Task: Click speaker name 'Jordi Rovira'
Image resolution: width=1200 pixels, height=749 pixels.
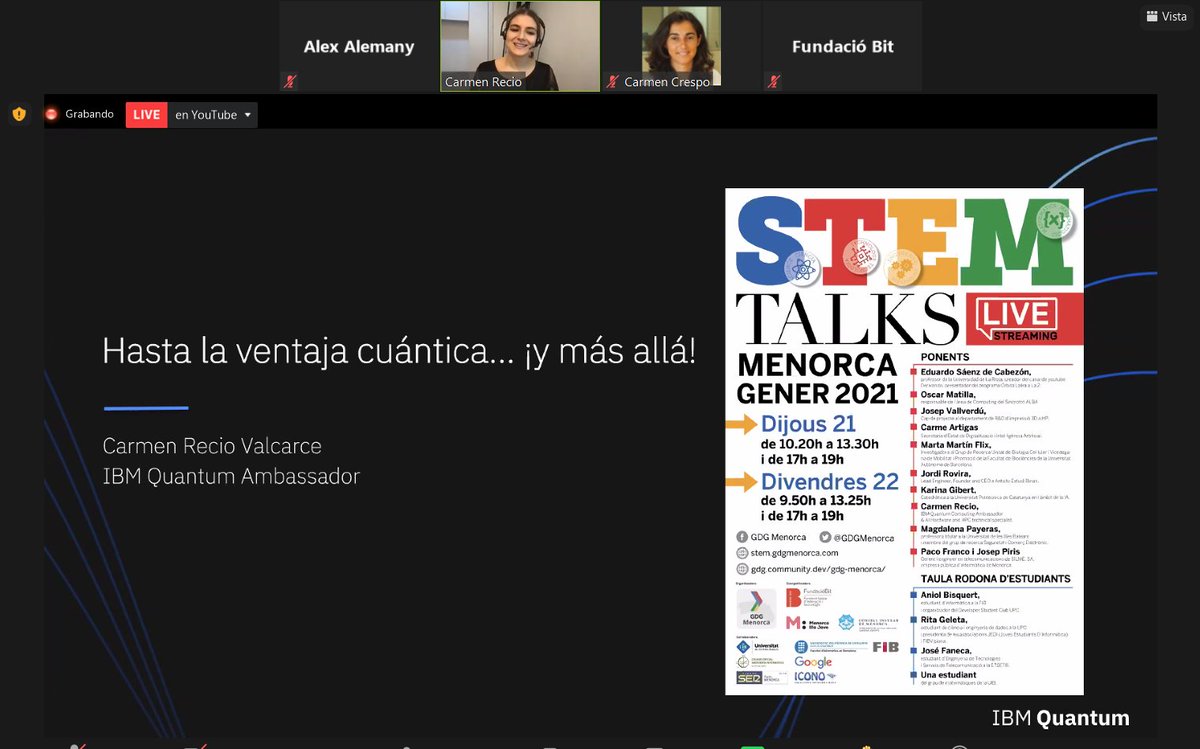Action: (x=948, y=472)
